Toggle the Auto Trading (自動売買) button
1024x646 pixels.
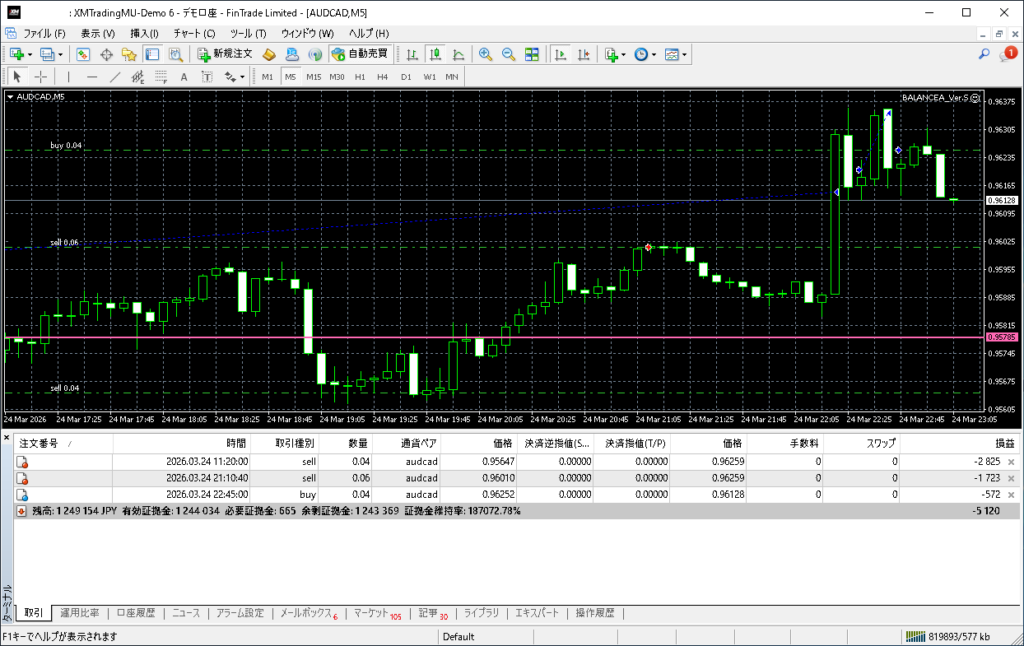point(359,54)
